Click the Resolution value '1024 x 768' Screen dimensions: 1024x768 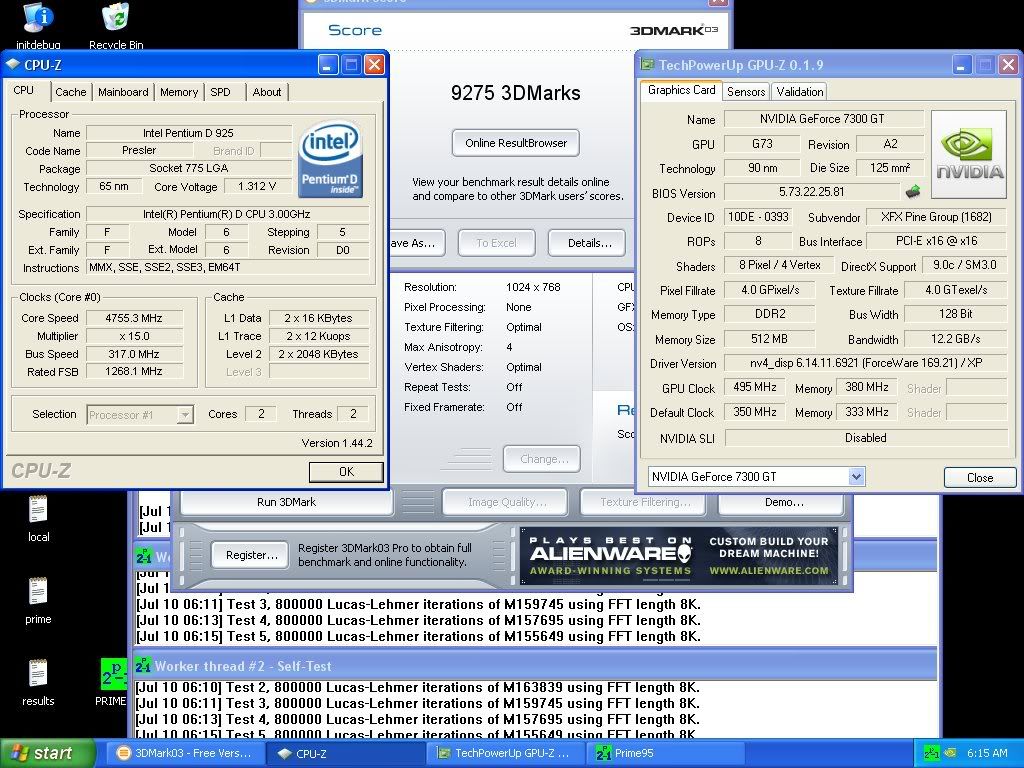click(x=533, y=287)
